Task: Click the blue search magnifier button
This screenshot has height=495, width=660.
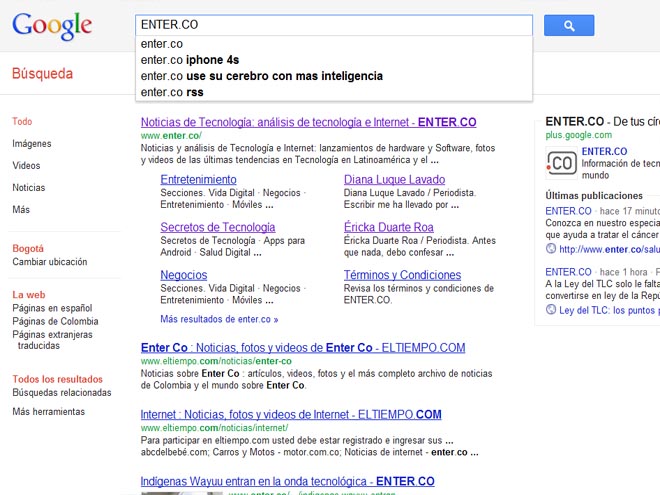Action: pos(569,26)
